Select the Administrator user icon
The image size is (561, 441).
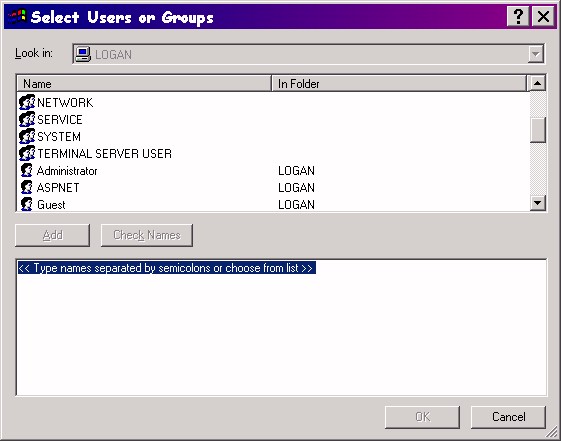tap(26, 171)
